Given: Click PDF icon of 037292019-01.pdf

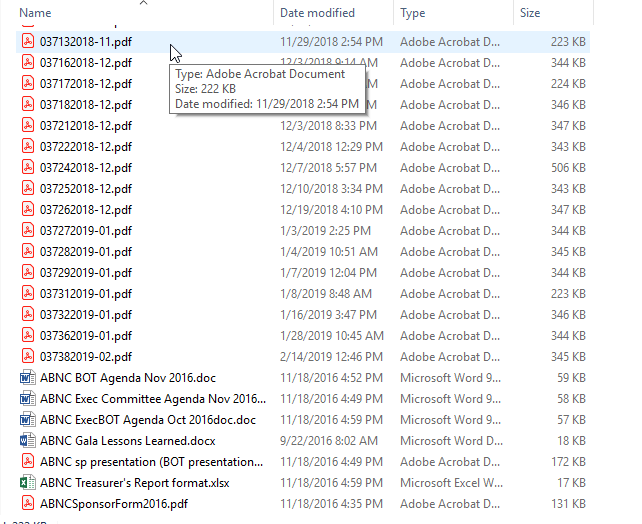Looking at the screenshot, I should 27,272.
